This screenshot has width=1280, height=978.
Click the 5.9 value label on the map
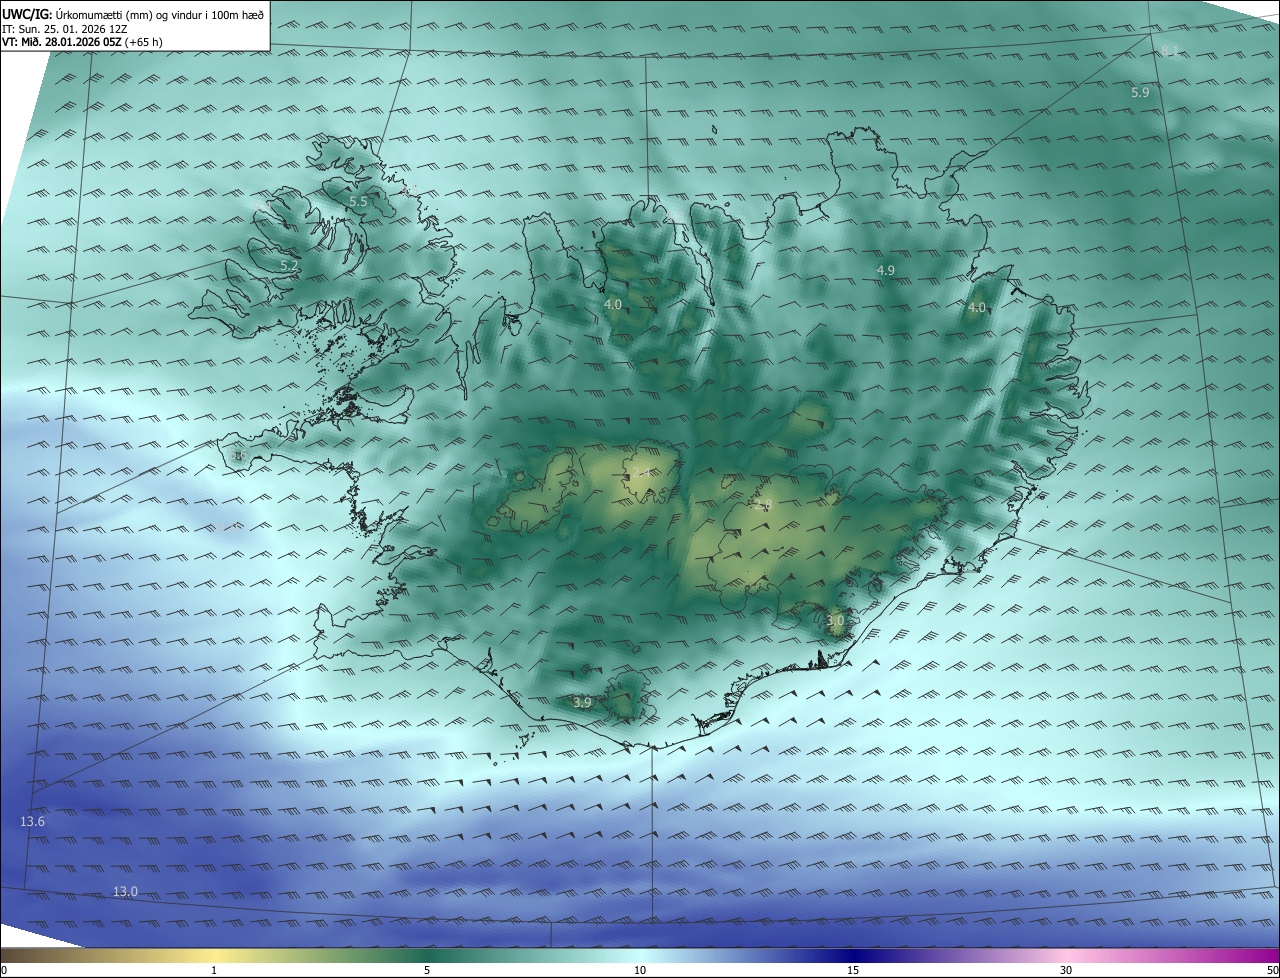click(1140, 93)
